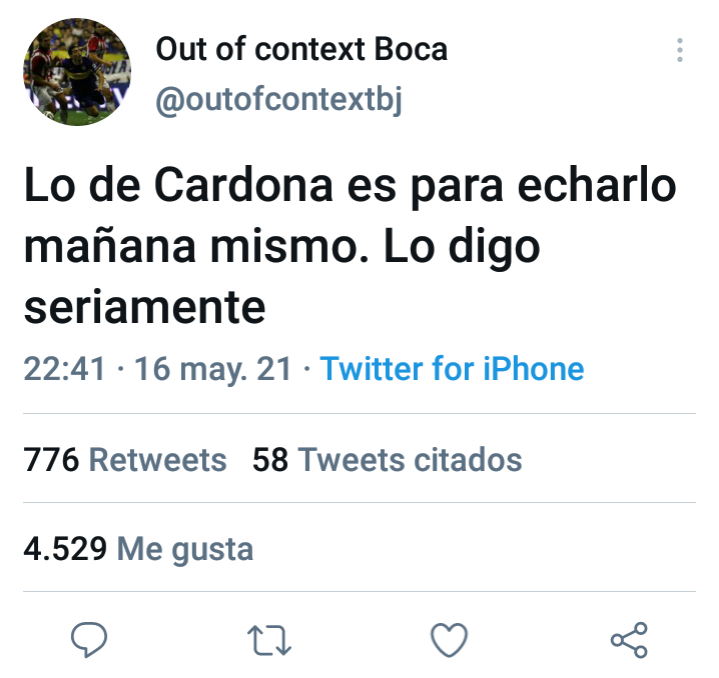Visit the @outofcontextbj handle
Screen dimensions: 719x678
[279, 99]
